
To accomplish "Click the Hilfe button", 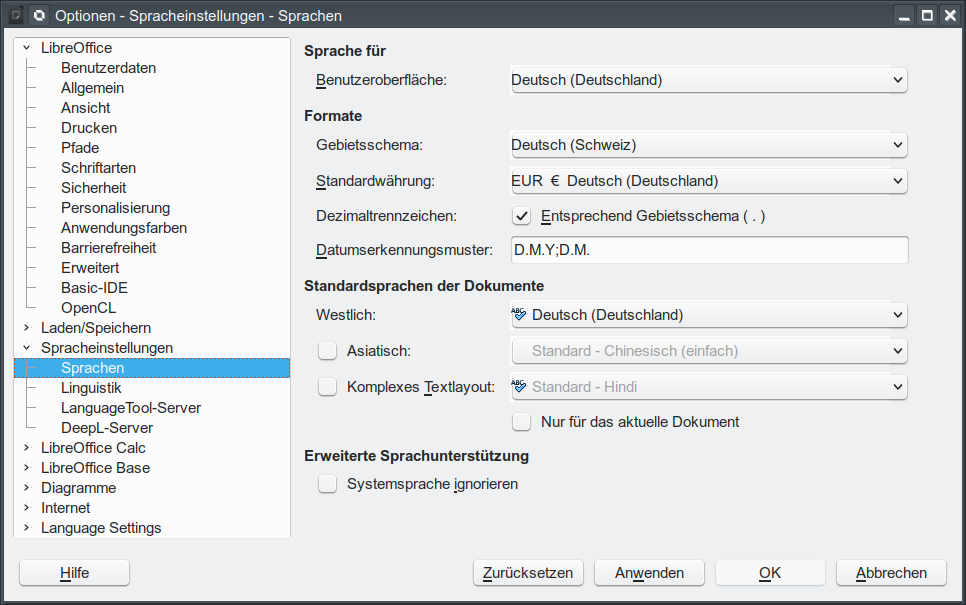I will pyautogui.click(x=75, y=573).
